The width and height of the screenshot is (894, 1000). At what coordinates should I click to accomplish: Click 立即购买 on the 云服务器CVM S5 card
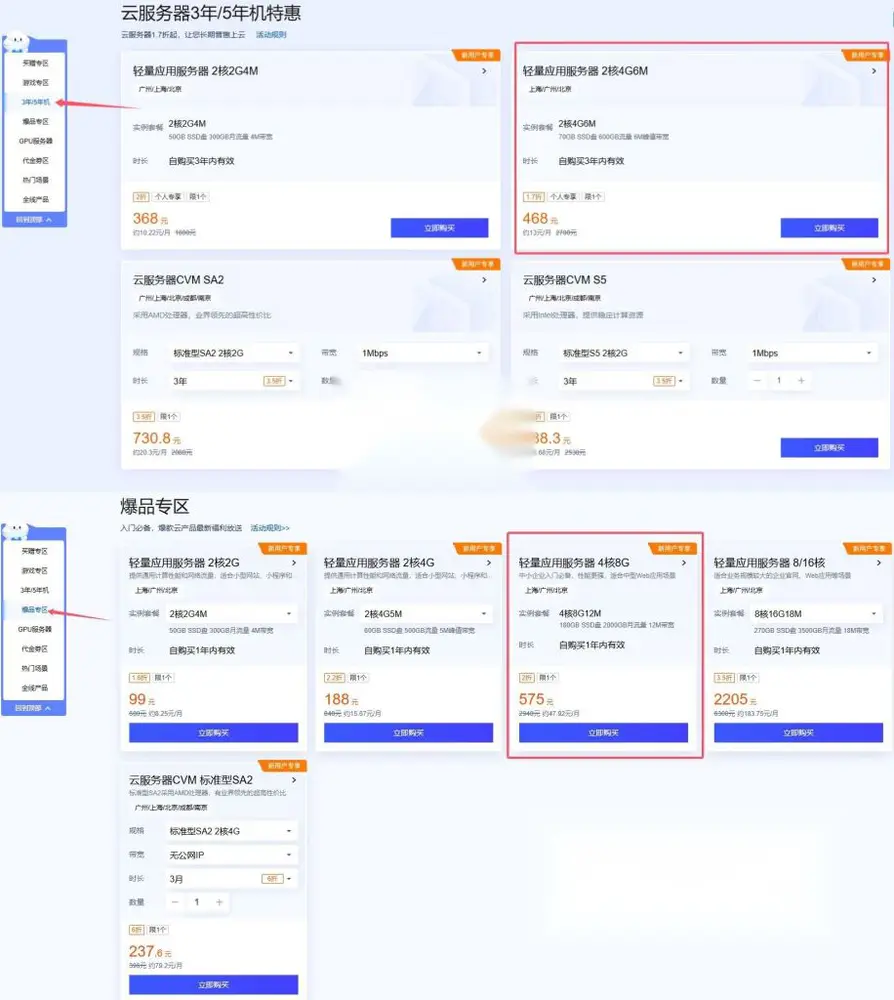point(829,448)
